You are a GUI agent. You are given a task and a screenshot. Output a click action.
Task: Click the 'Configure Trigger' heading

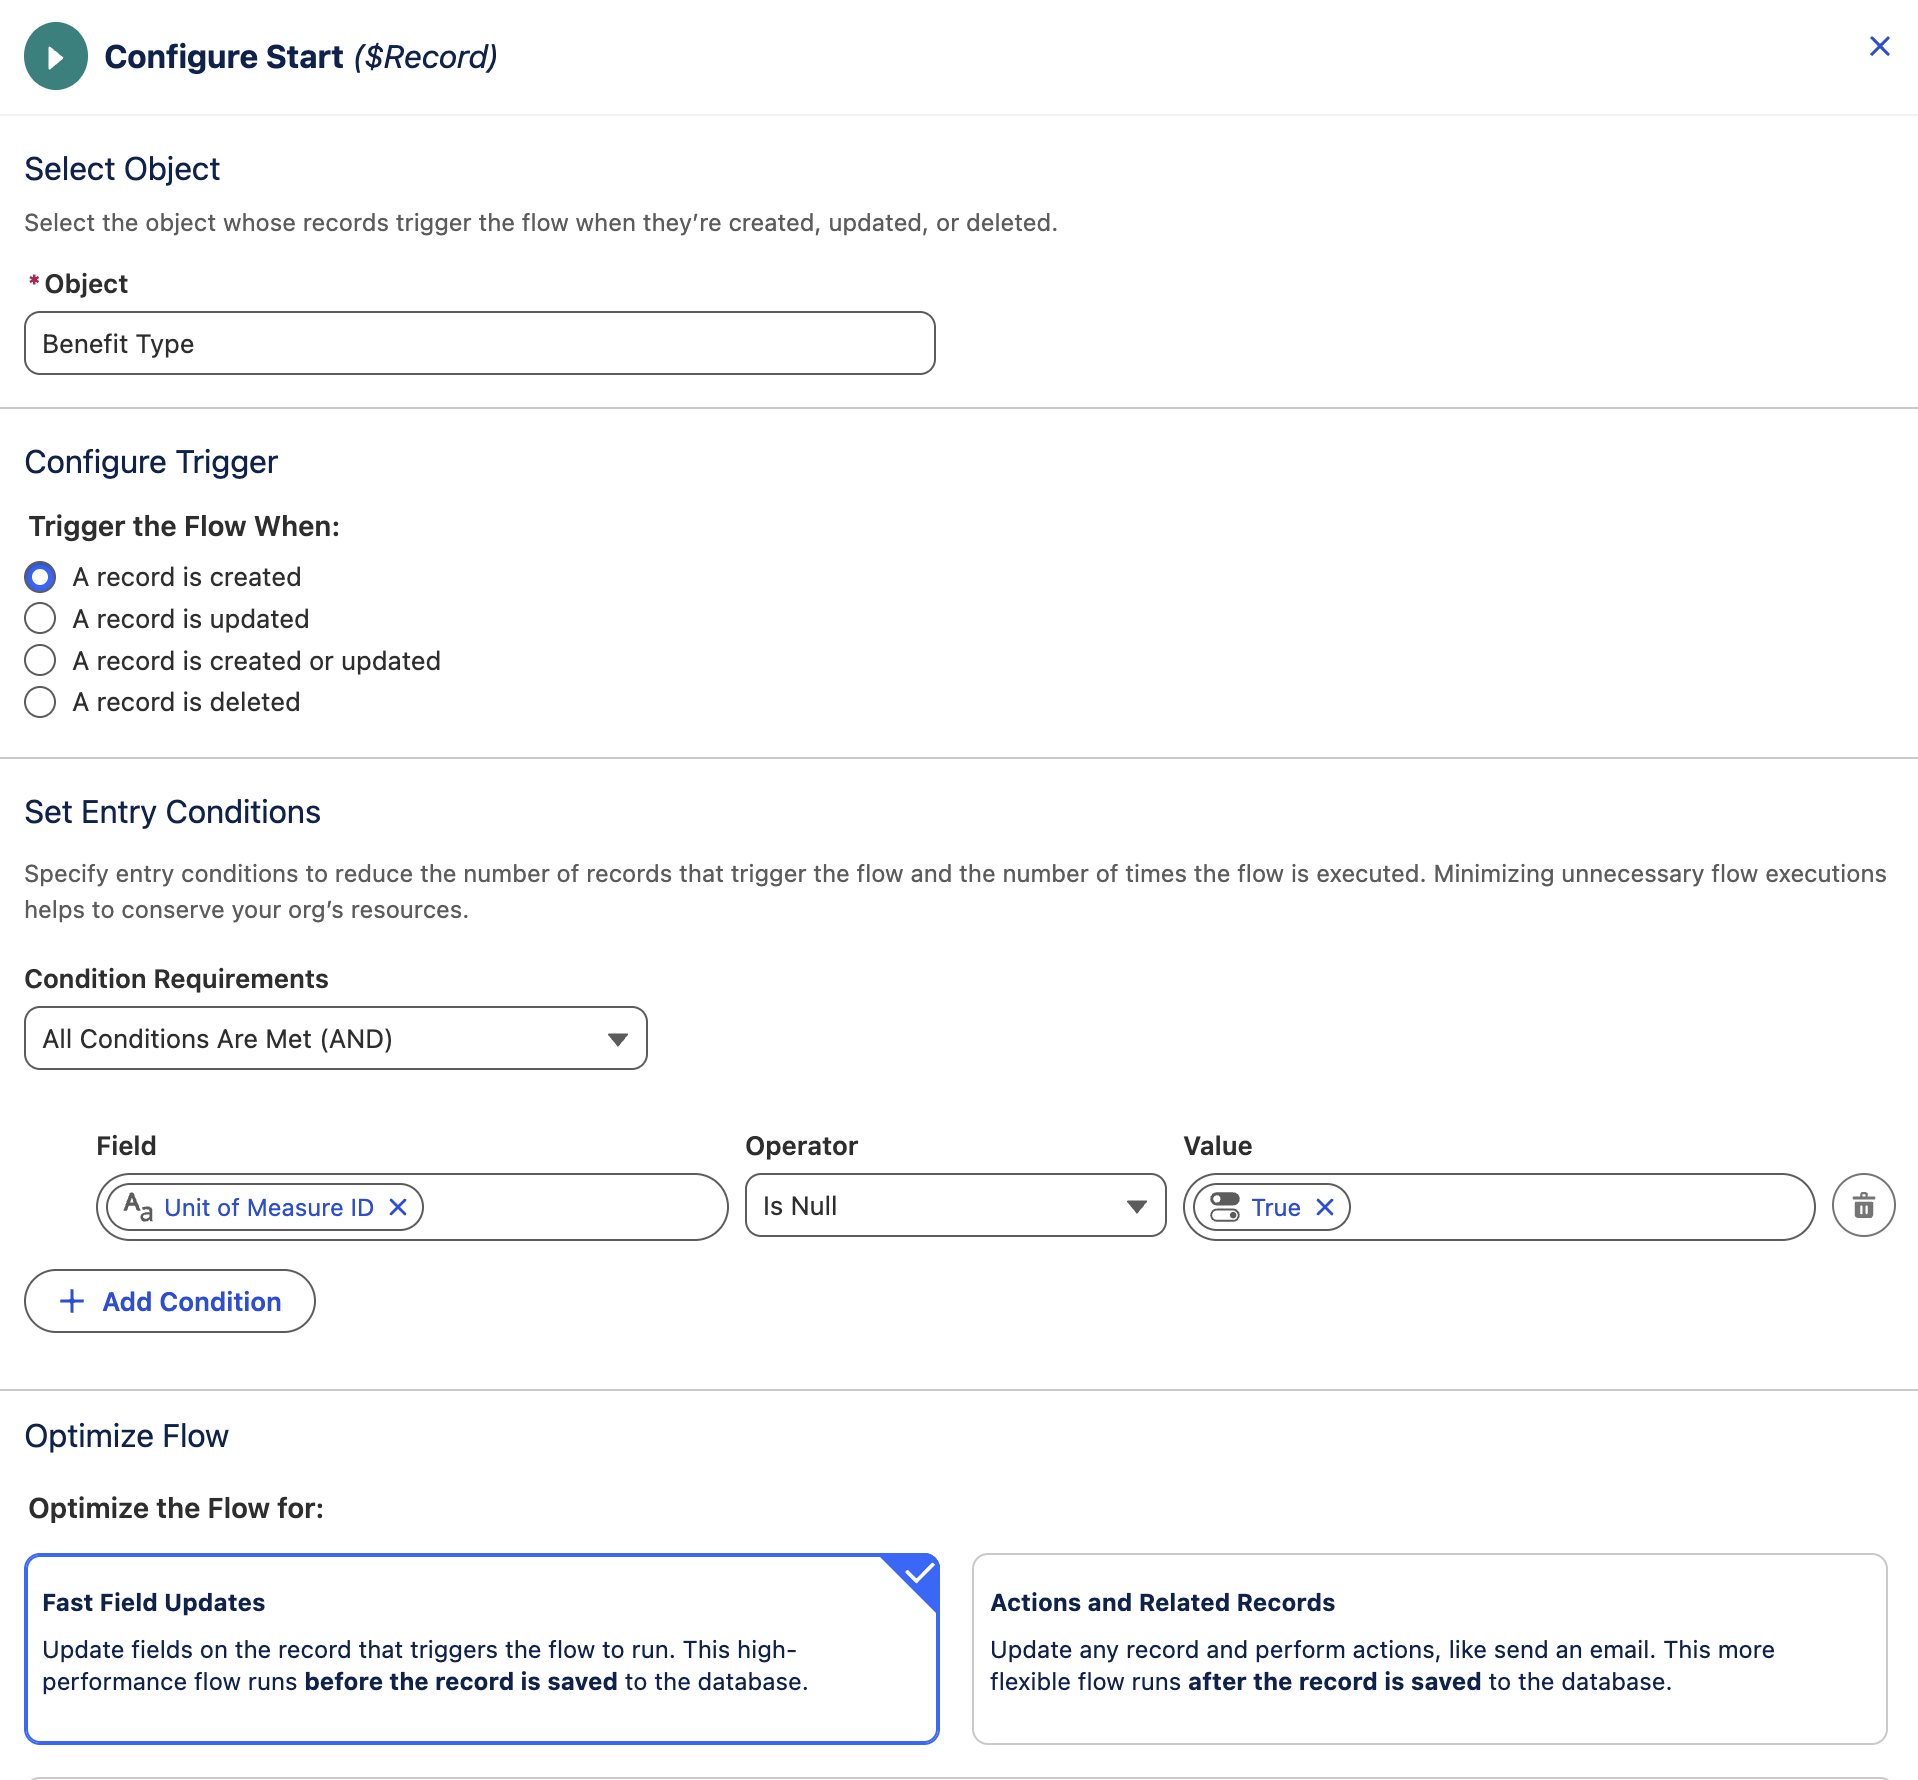click(151, 462)
